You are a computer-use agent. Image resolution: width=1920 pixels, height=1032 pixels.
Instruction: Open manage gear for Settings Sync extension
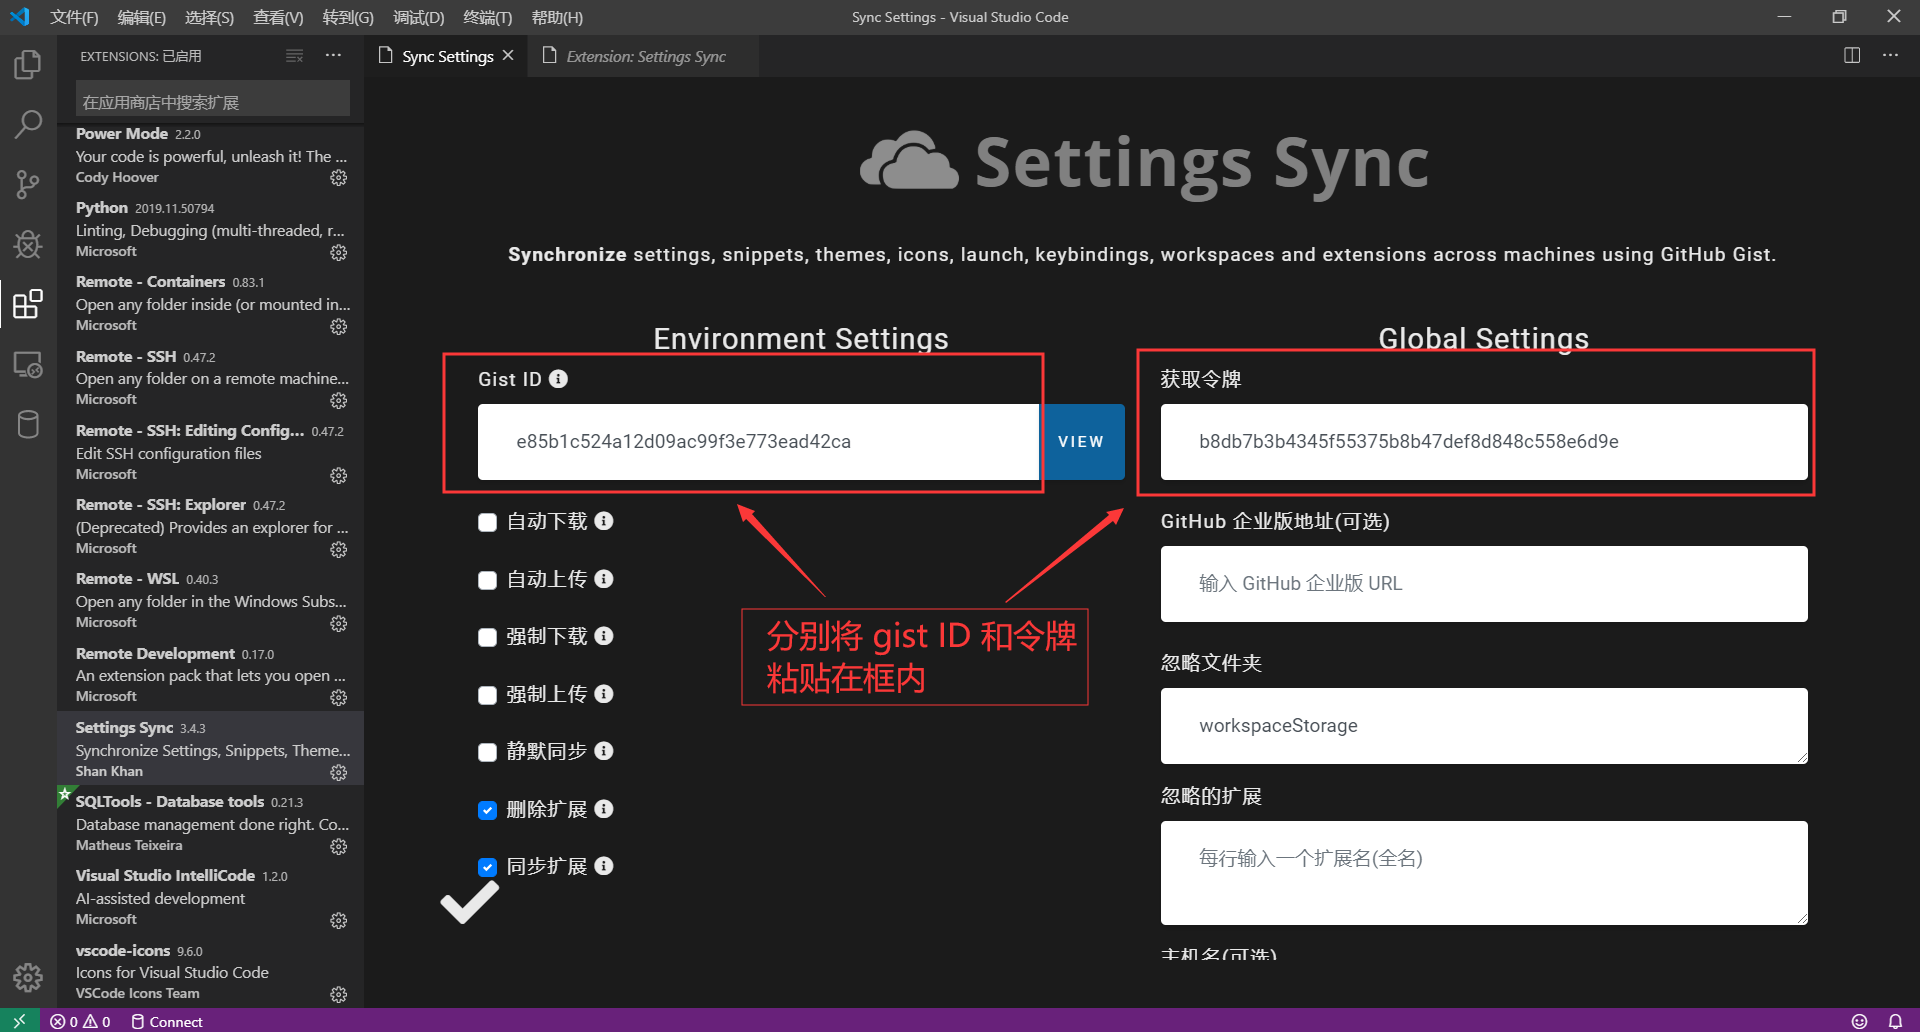(339, 773)
